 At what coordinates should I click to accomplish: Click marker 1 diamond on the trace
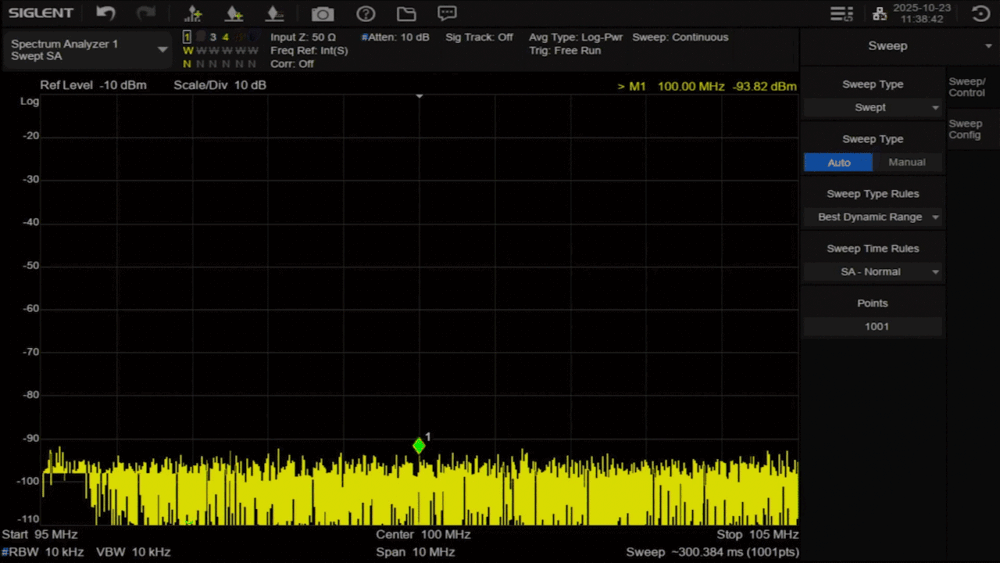419,446
